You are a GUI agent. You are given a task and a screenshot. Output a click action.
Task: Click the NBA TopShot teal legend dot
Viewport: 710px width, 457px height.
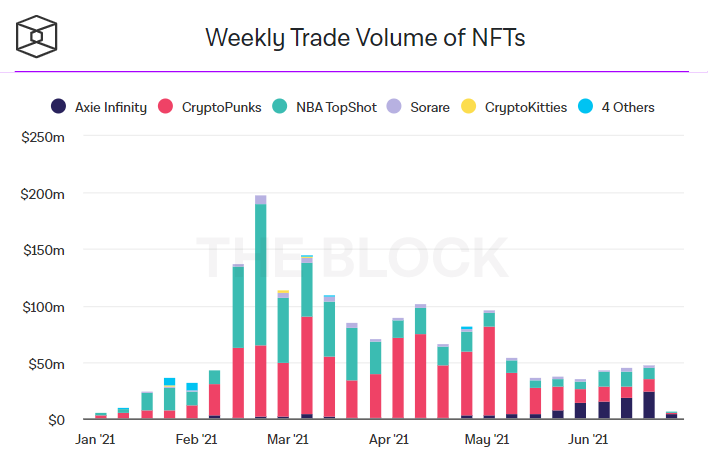tap(280, 106)
